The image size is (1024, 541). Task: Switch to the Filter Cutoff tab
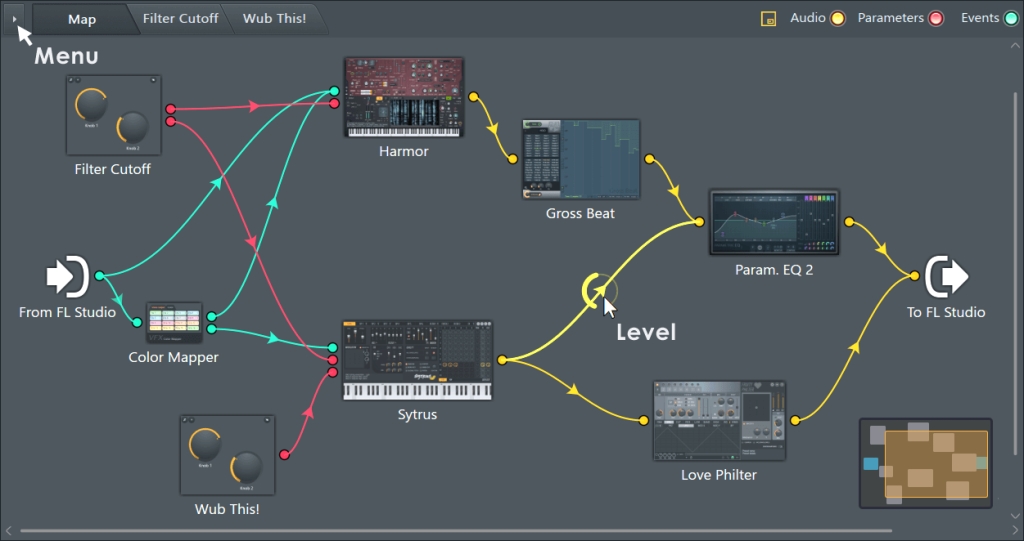point(180,18)
